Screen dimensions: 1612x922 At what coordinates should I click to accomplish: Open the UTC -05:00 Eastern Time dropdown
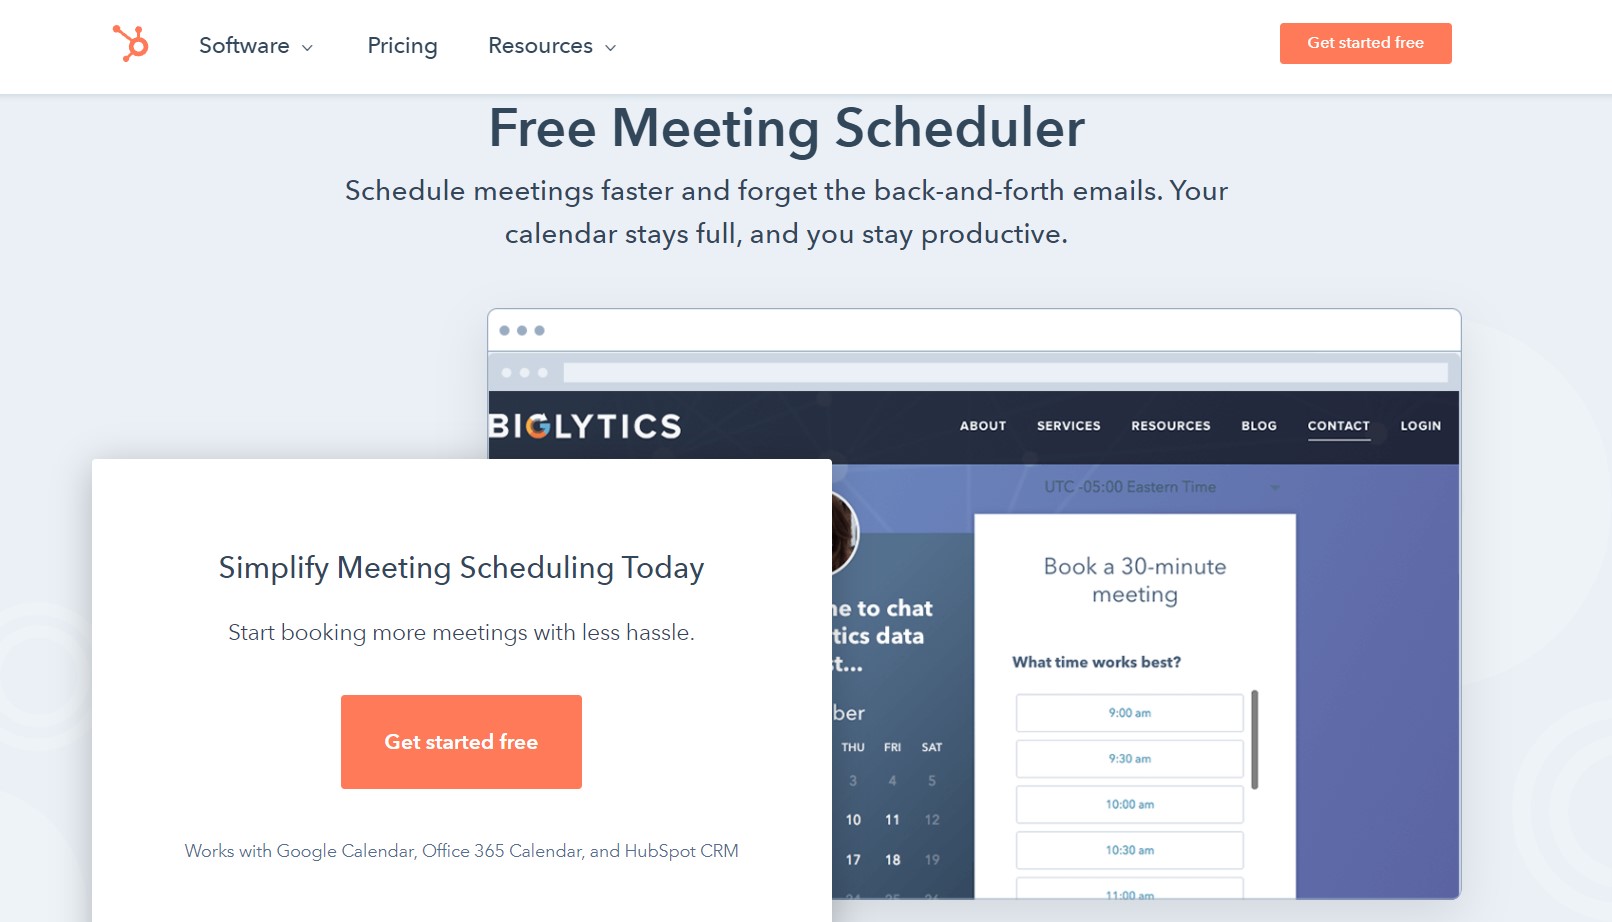pyautogui.click(x=1161, y=487)
